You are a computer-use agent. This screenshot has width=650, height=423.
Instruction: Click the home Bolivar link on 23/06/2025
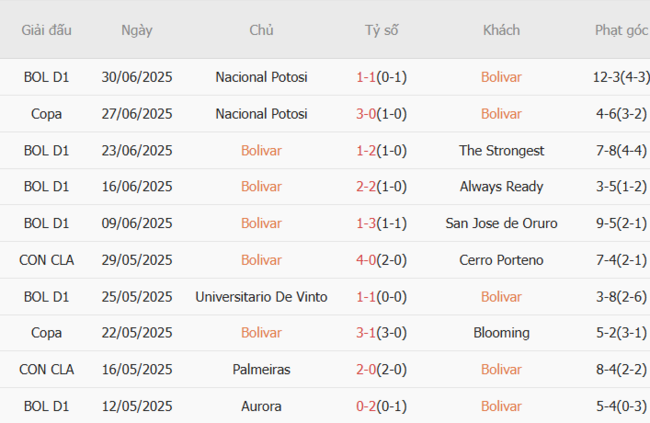[x=261, y=150]
